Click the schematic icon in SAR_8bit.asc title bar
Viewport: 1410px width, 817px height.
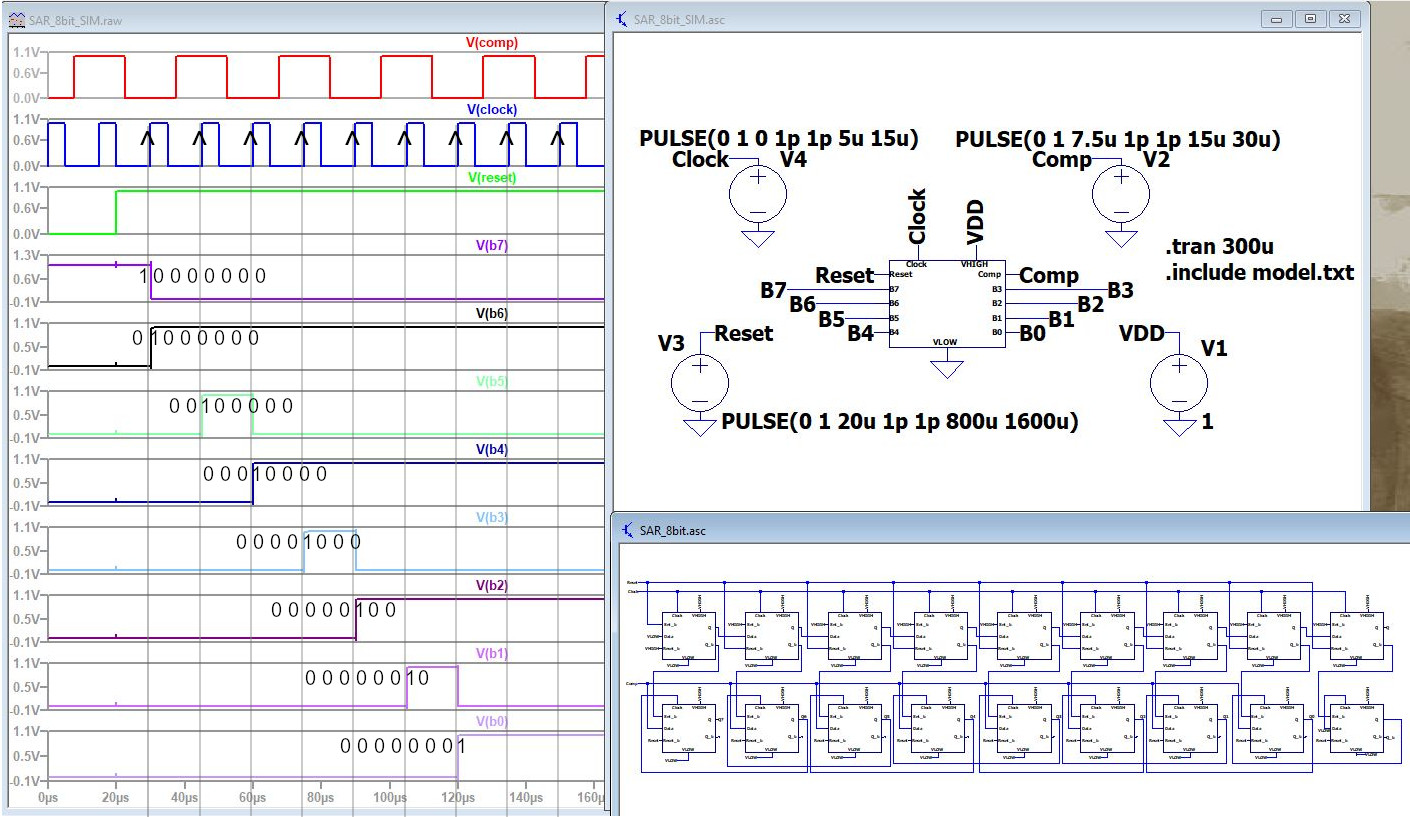pyautogui.click(x=626, y=530)
